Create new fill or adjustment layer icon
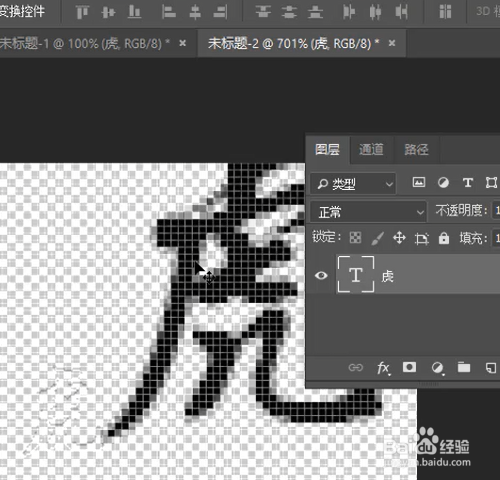 [437, 368]
